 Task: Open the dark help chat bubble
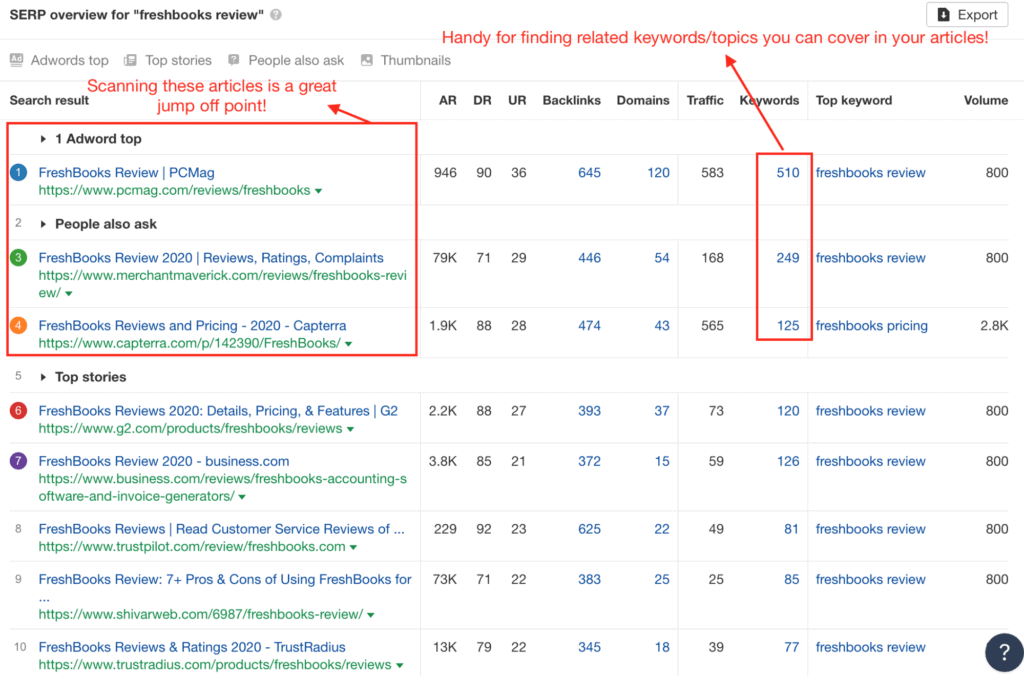(x=1003, y=652)
